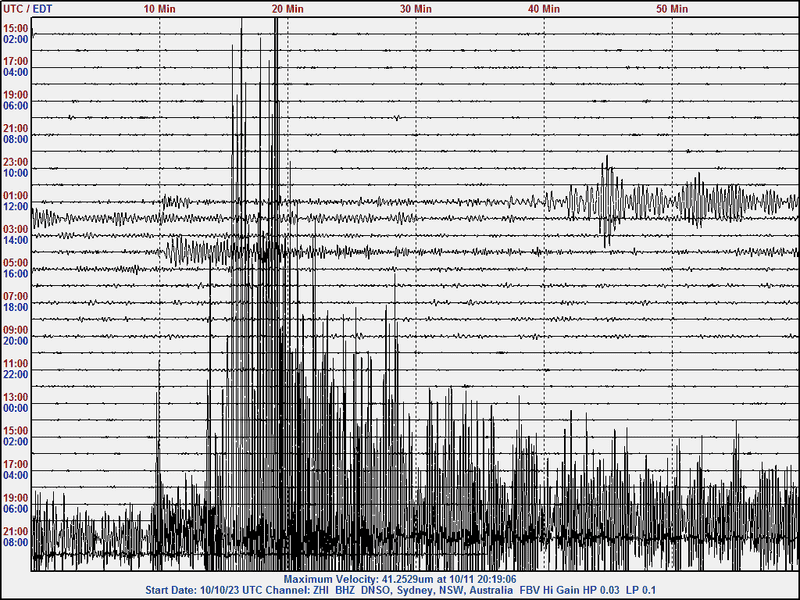Click the "FBV Hi Gain" filter text
800x600 pixels.
coord(549,590)
